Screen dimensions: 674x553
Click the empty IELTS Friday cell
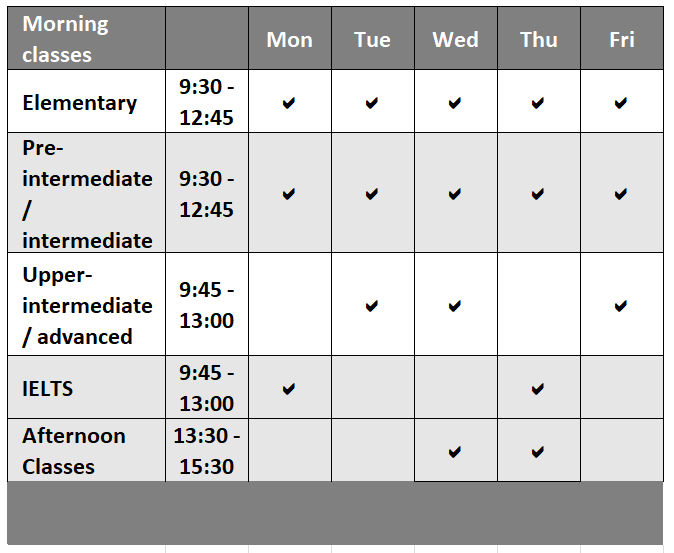click(622, 388)
